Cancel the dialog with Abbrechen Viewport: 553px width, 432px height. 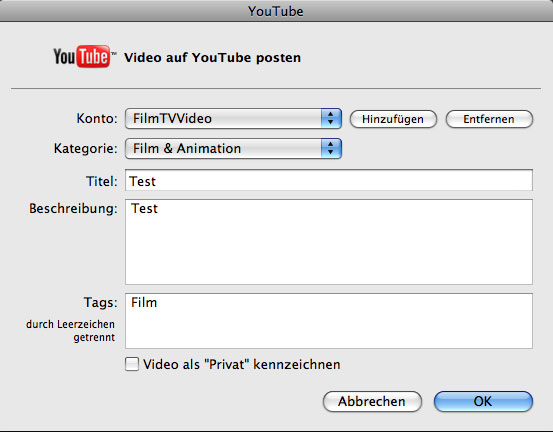372,401
